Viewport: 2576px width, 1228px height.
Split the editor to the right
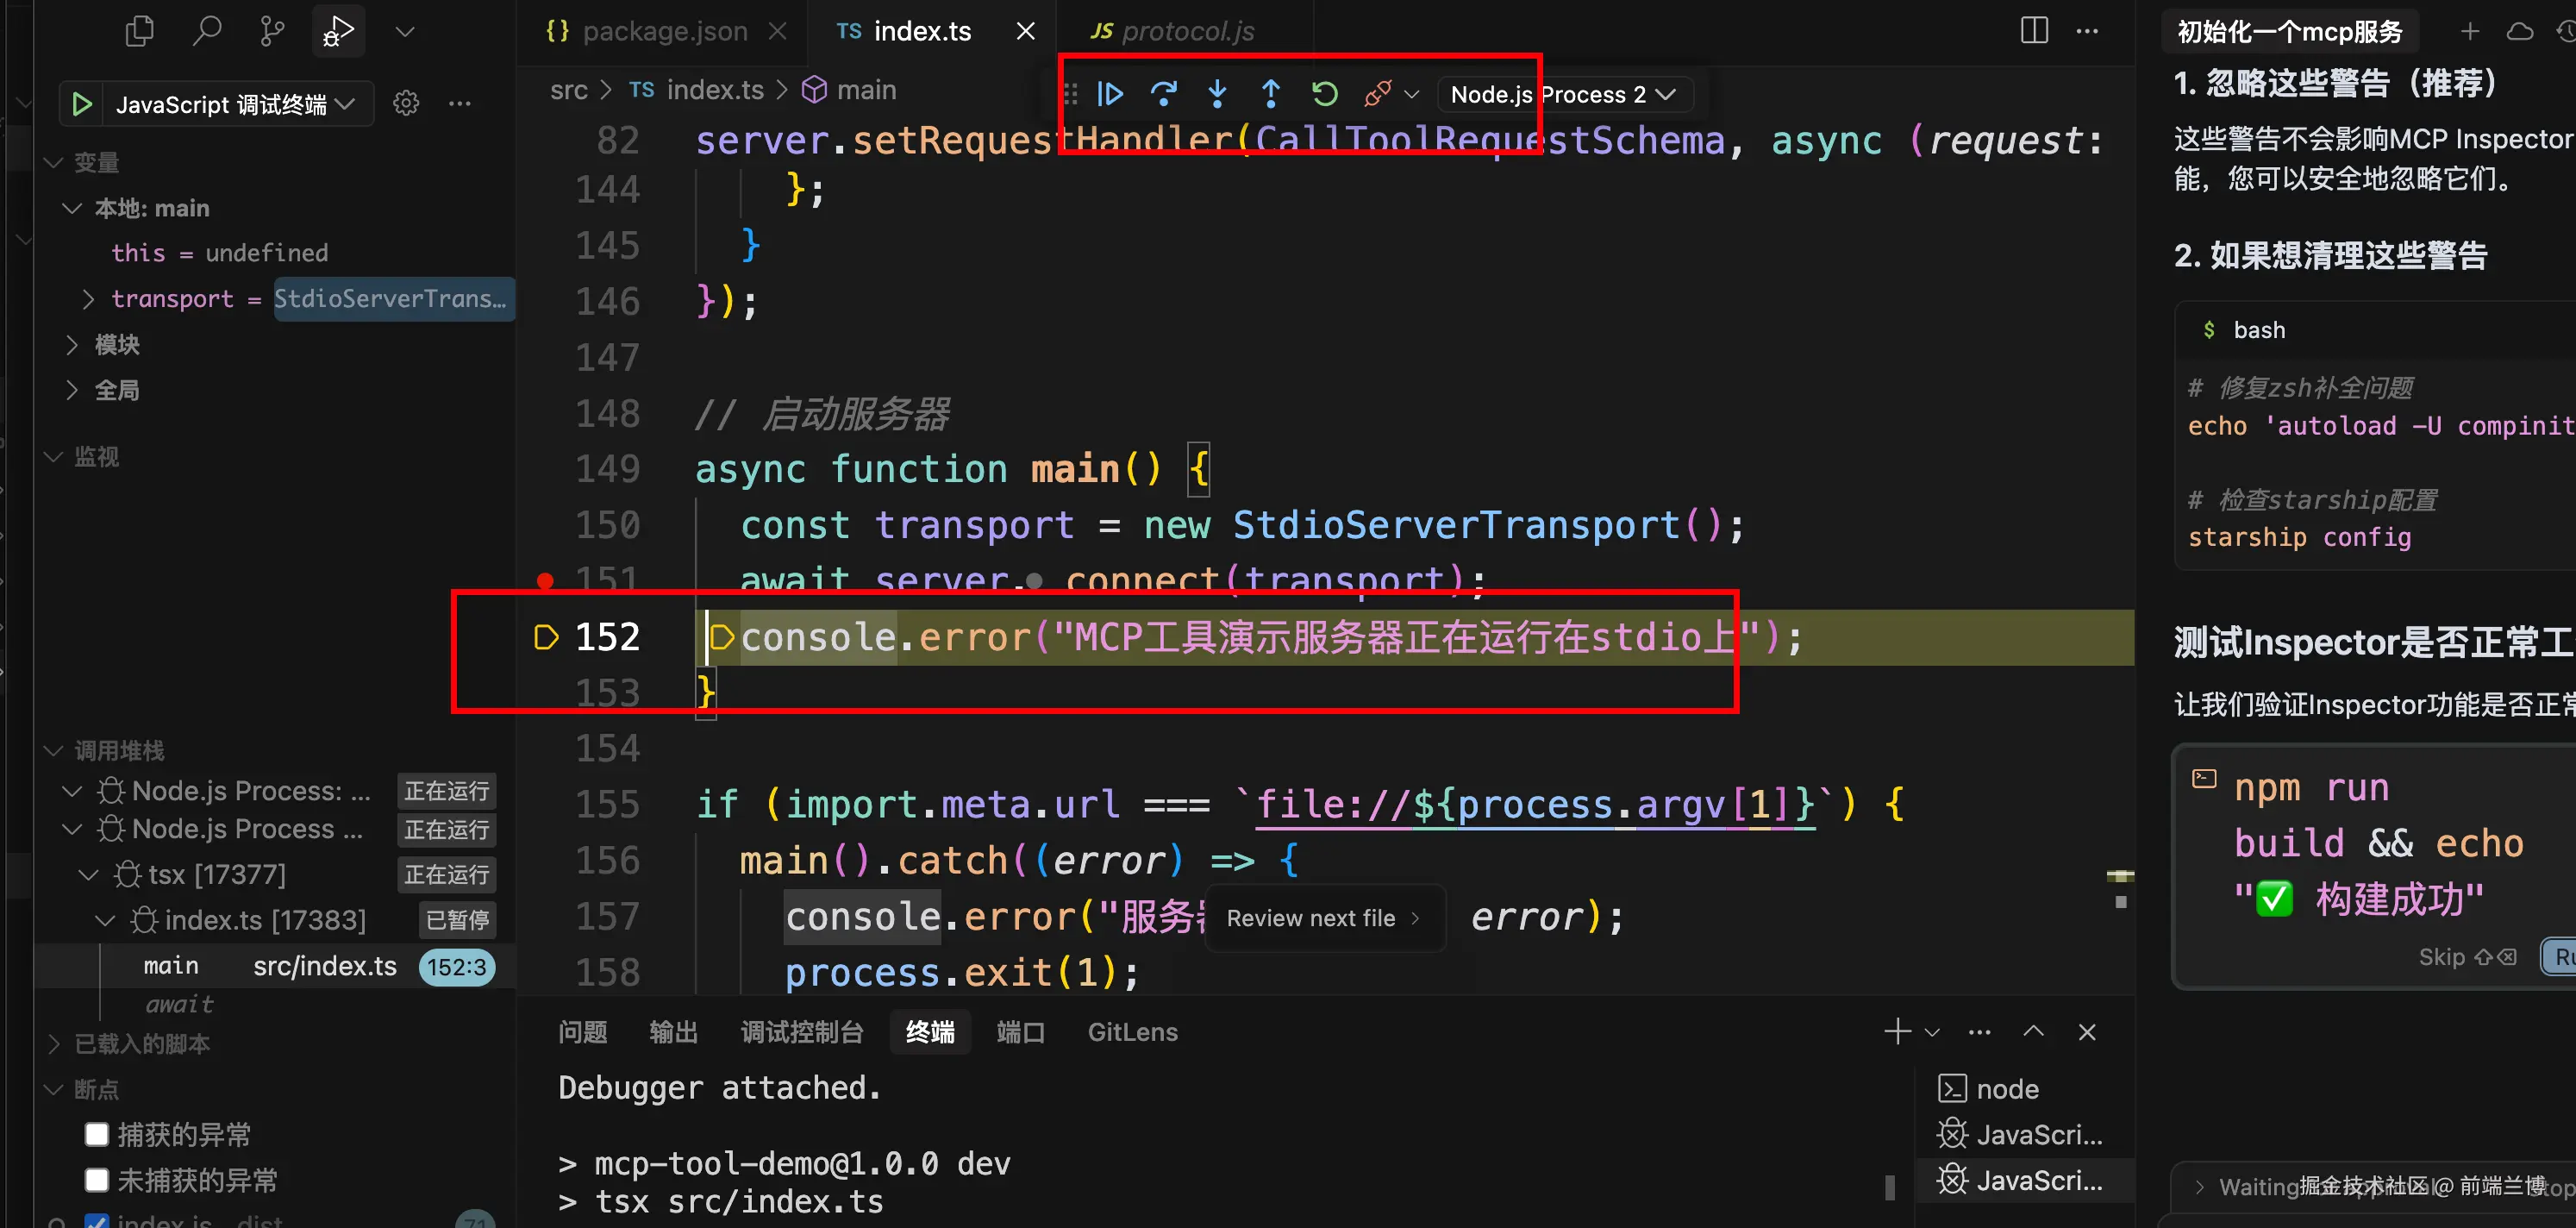2033,31
